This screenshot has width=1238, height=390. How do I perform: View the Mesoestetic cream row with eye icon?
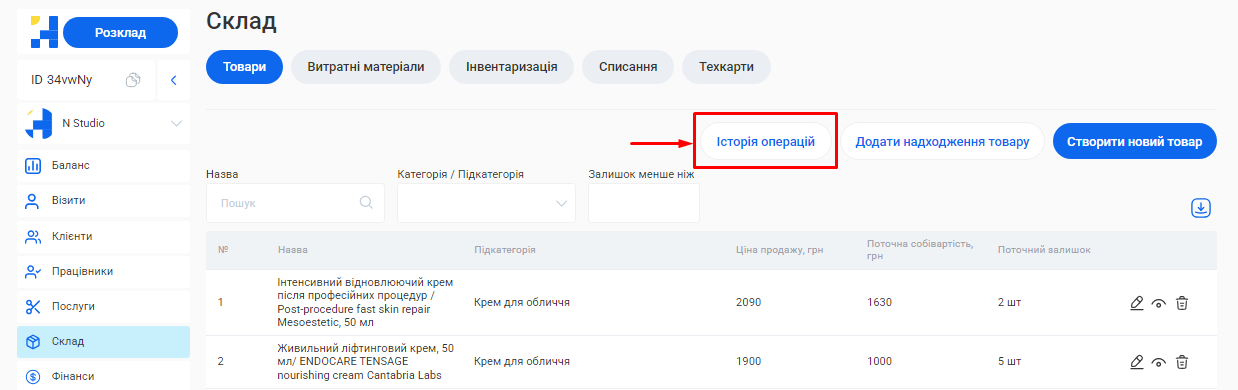[x=1159, y=303]
